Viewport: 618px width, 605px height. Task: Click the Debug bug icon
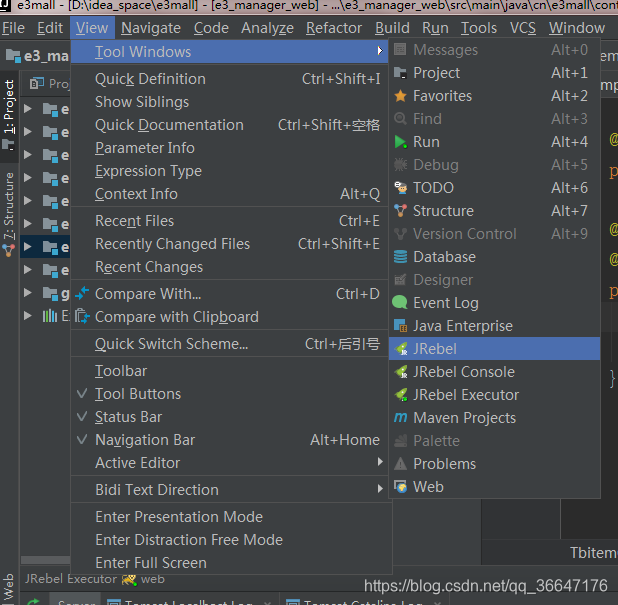400,165
